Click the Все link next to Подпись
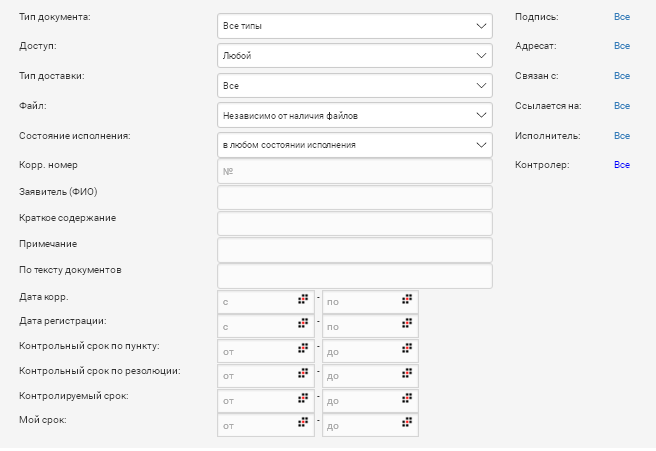Viewport: 656px width, 451px height. pos(622,17)
